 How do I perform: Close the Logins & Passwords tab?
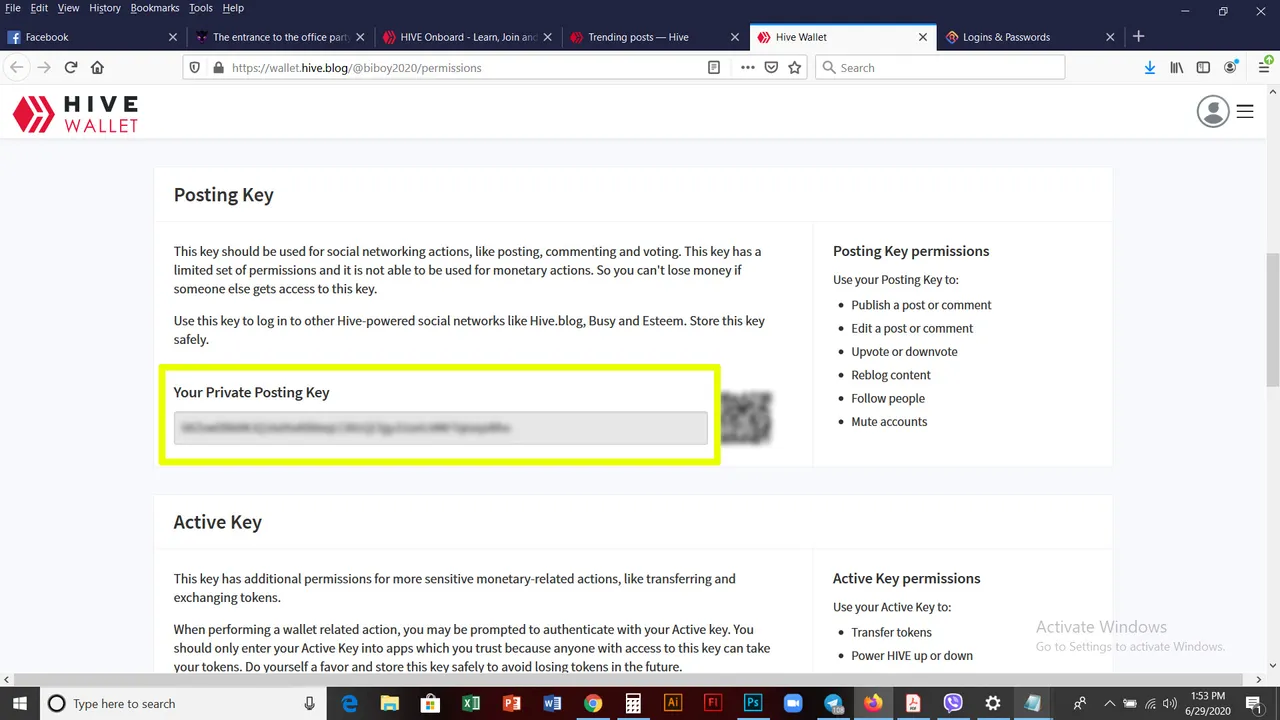(1110, 37)
